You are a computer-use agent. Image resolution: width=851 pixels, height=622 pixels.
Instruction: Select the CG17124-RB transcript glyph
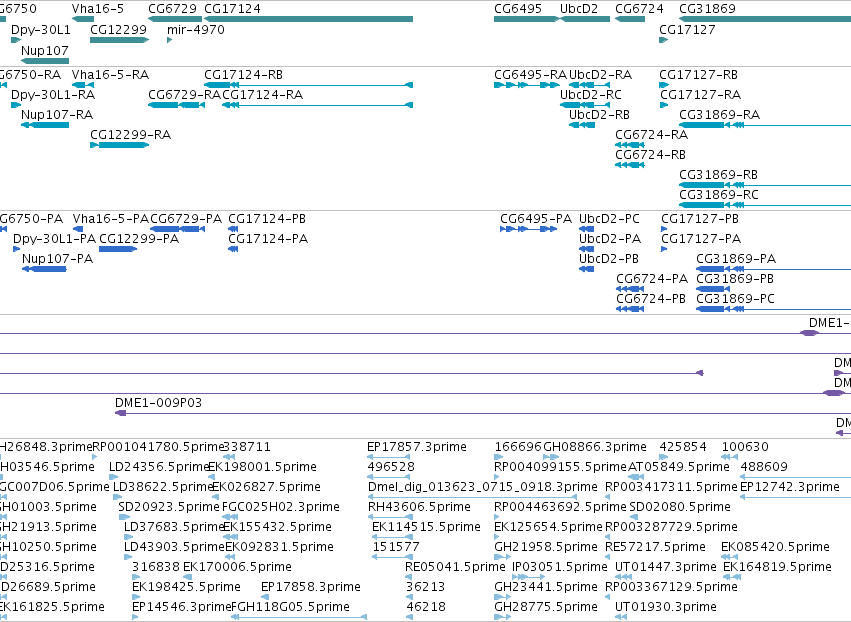point(308,85)
